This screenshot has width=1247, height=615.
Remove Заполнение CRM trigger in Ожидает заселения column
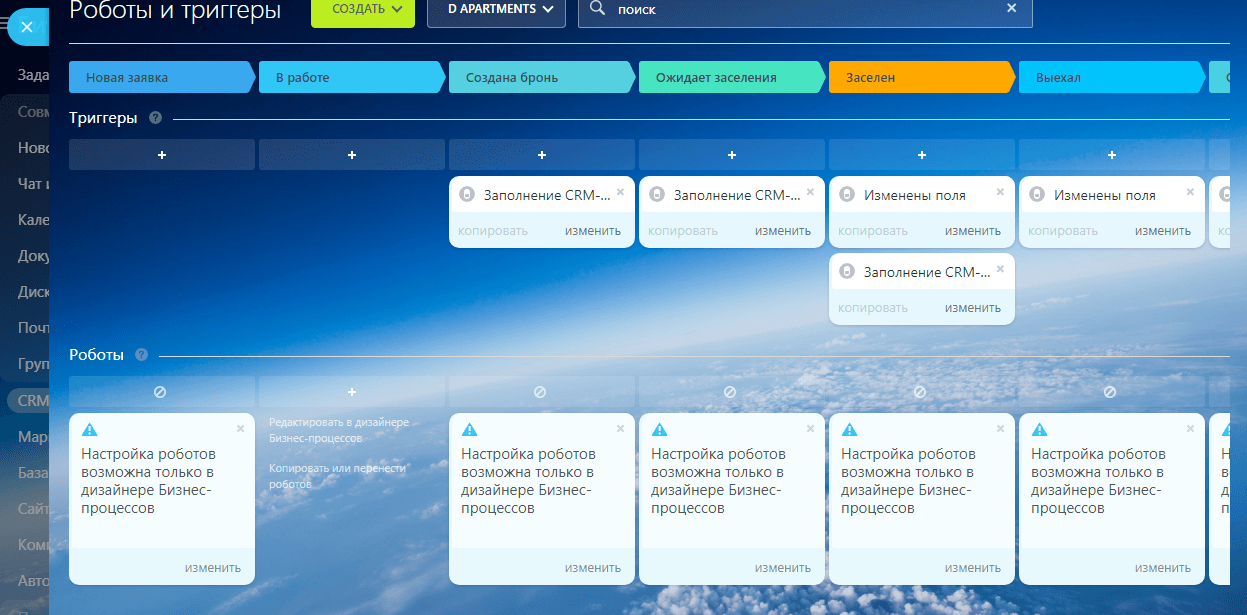810,191
